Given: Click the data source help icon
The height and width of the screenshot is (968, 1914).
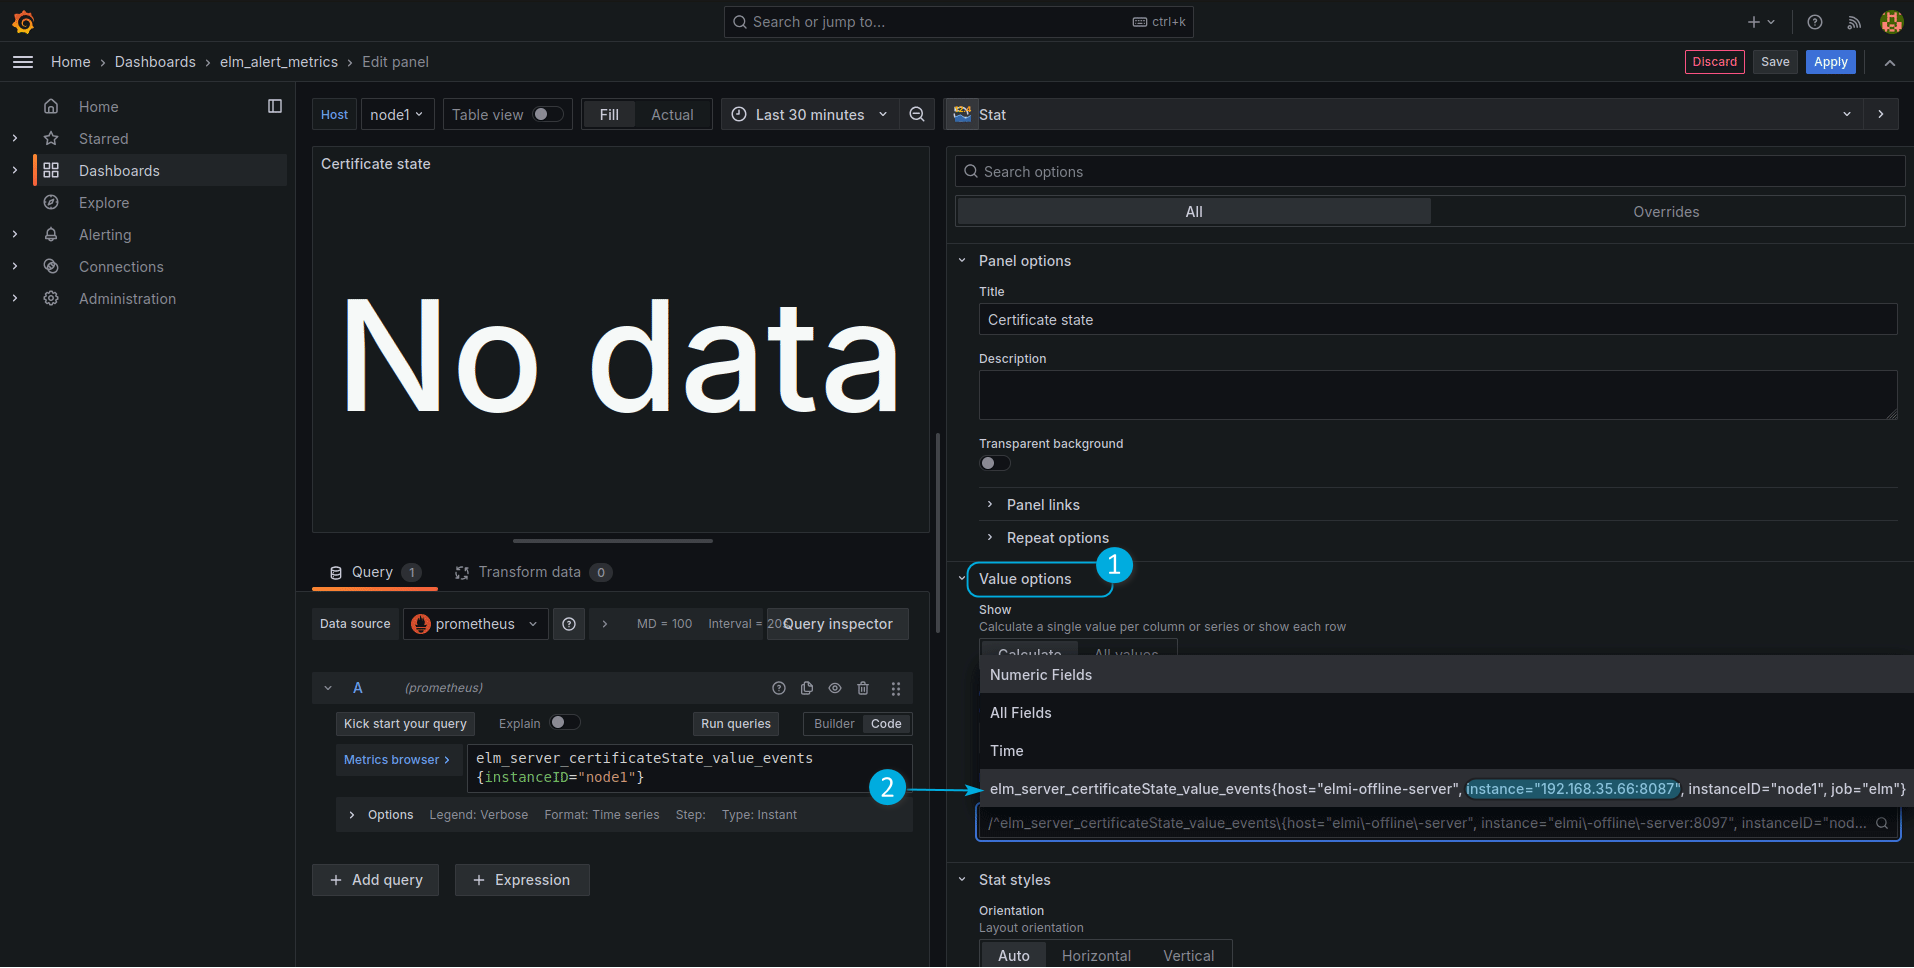Looking at the screenshot, I should click(x=569, y=624).
